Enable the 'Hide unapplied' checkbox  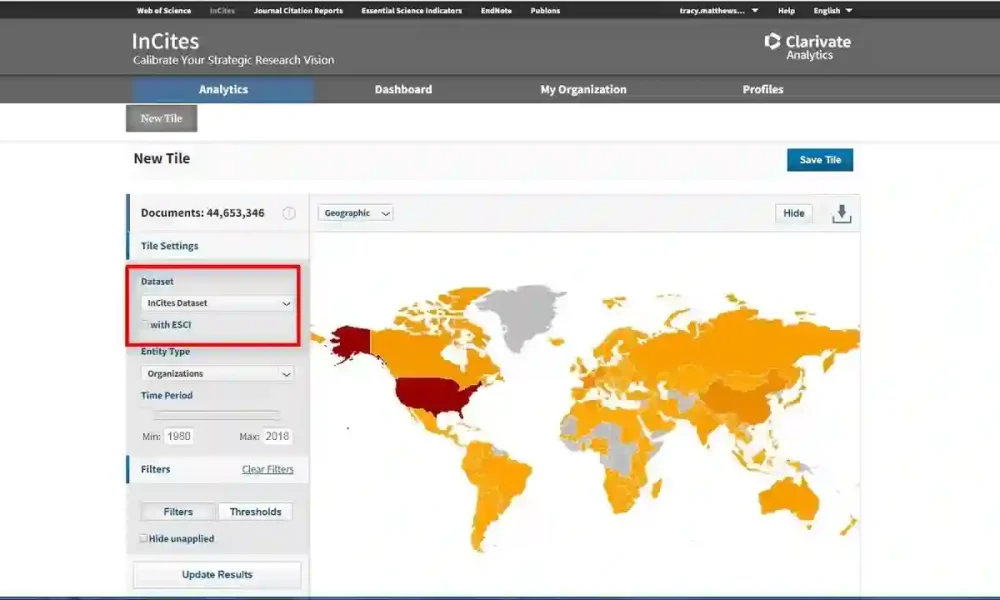[144, 539]
